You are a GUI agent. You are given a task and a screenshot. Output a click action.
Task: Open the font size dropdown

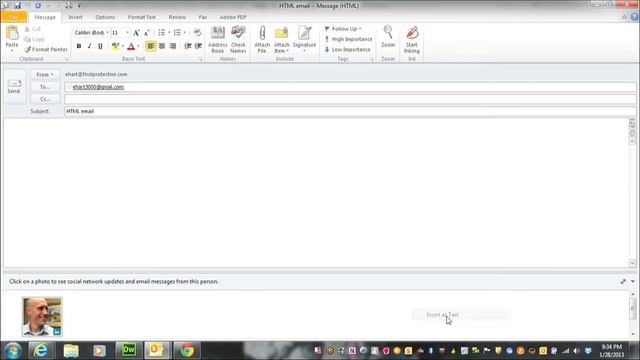[127, 33]
